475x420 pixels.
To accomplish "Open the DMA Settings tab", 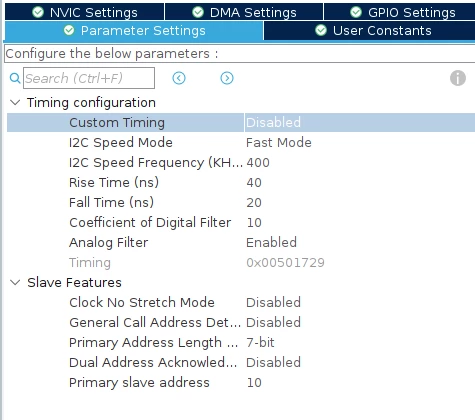I will click(x=244, y=12).
